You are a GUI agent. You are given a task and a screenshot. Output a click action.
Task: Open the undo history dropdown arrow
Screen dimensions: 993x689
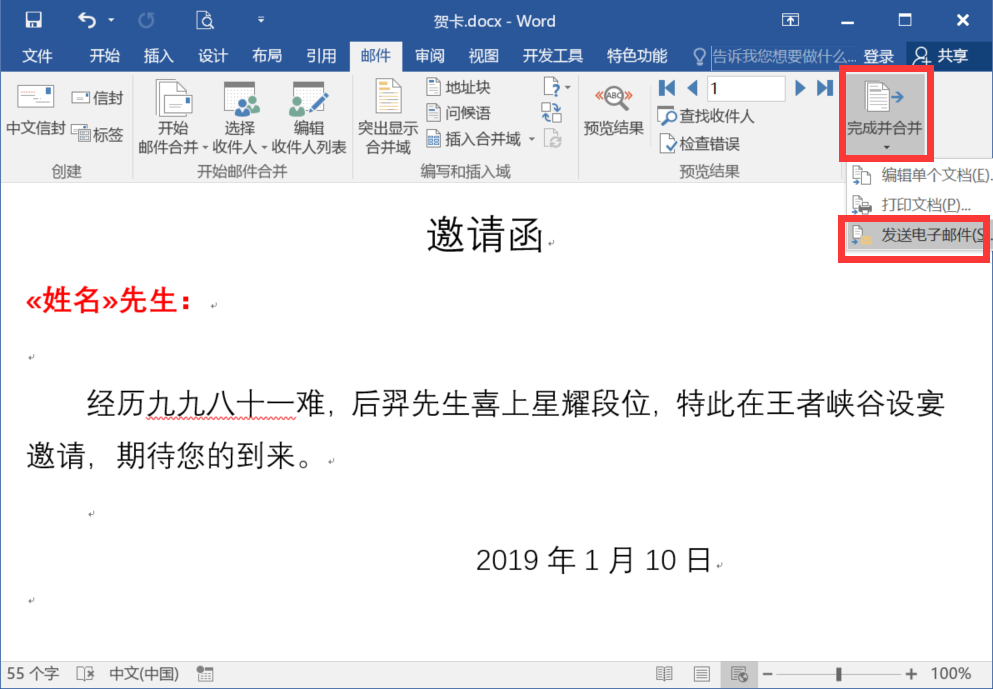[x=111, y=20]
